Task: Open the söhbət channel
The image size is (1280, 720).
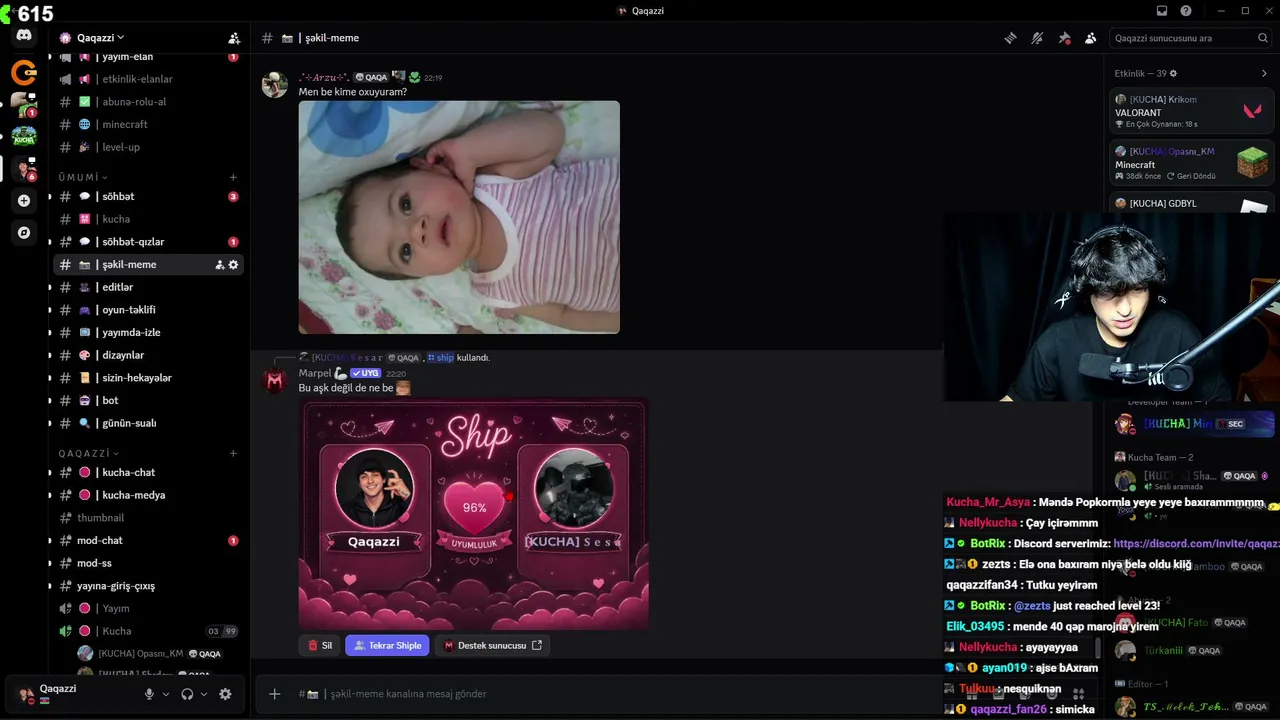Action: coord(148,197)
